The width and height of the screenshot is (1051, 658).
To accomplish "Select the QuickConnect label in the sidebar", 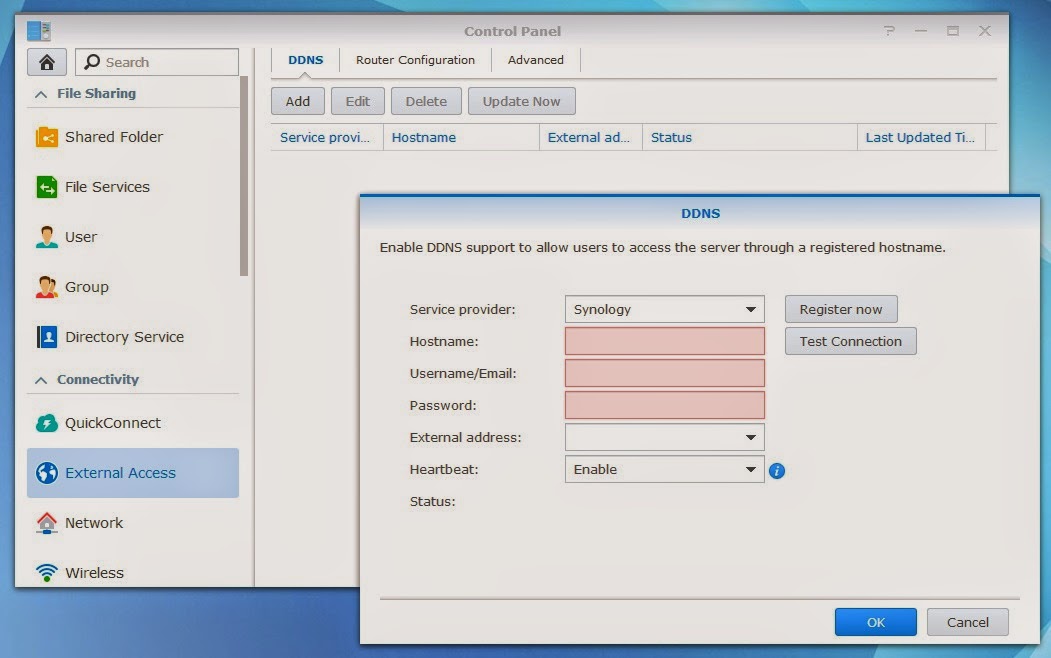I will pyautogui.click(x=113, y=423).
